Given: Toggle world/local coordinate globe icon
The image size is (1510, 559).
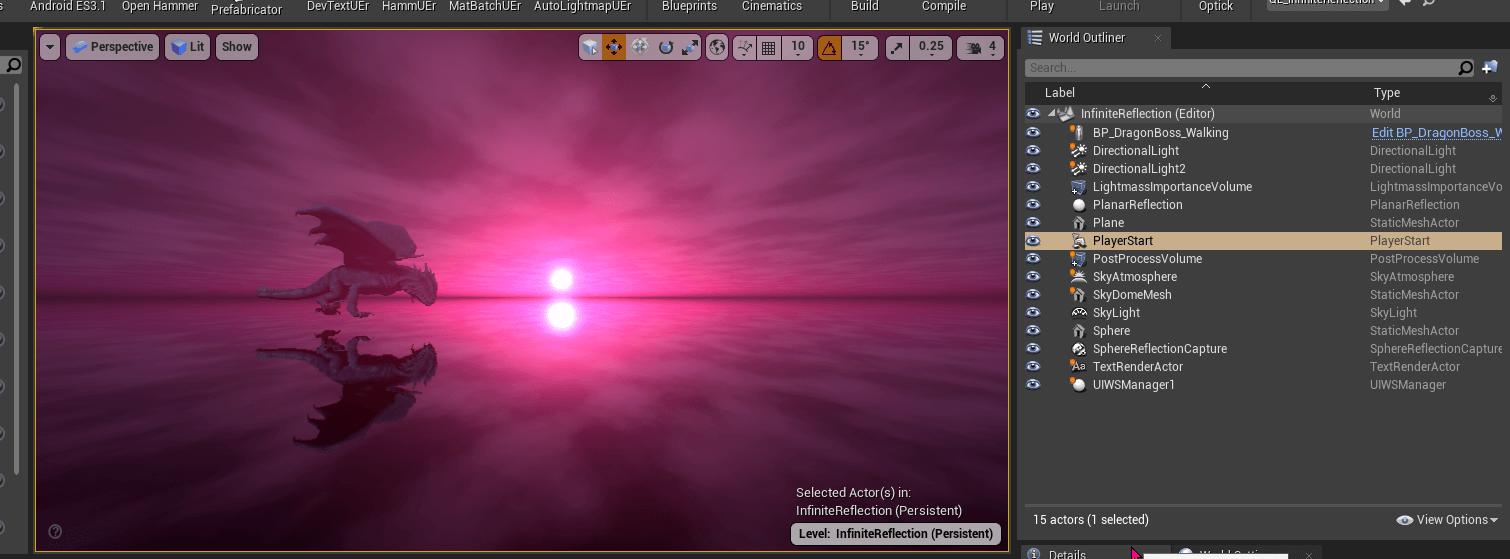Looking at the screenshot, I should pos(717,47).
